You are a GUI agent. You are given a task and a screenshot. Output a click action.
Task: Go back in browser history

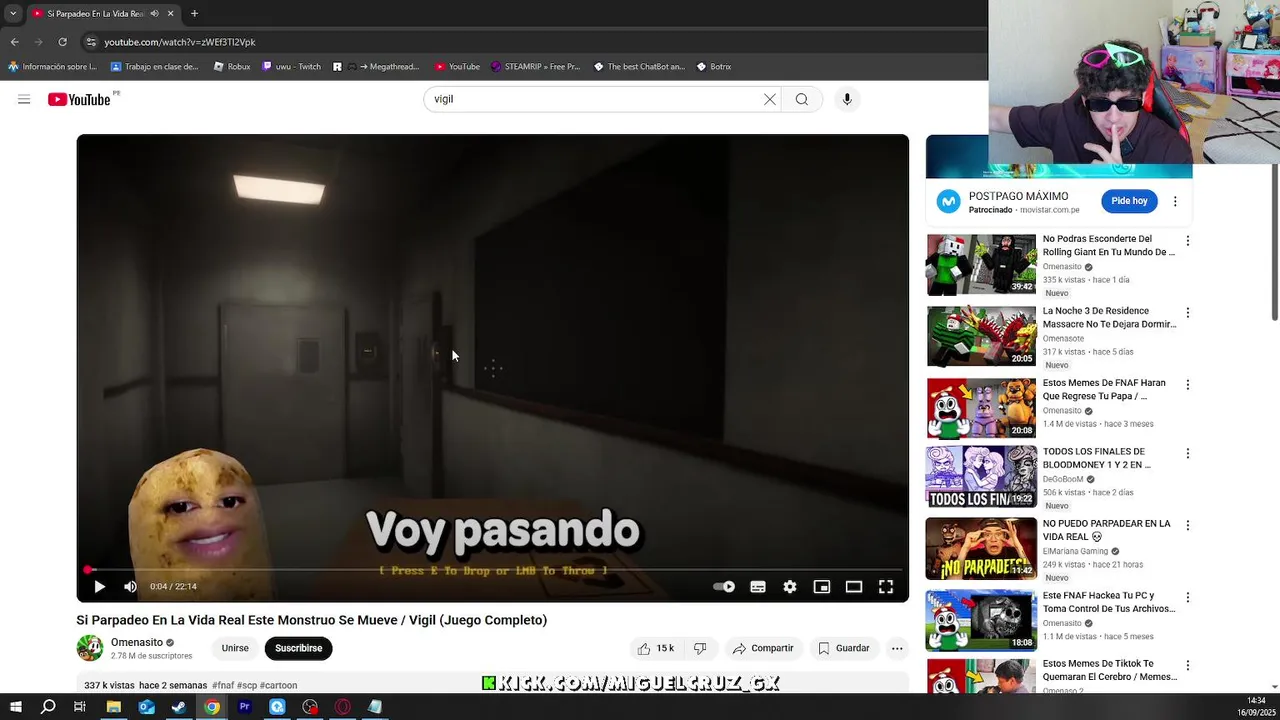tap(14, 42)
